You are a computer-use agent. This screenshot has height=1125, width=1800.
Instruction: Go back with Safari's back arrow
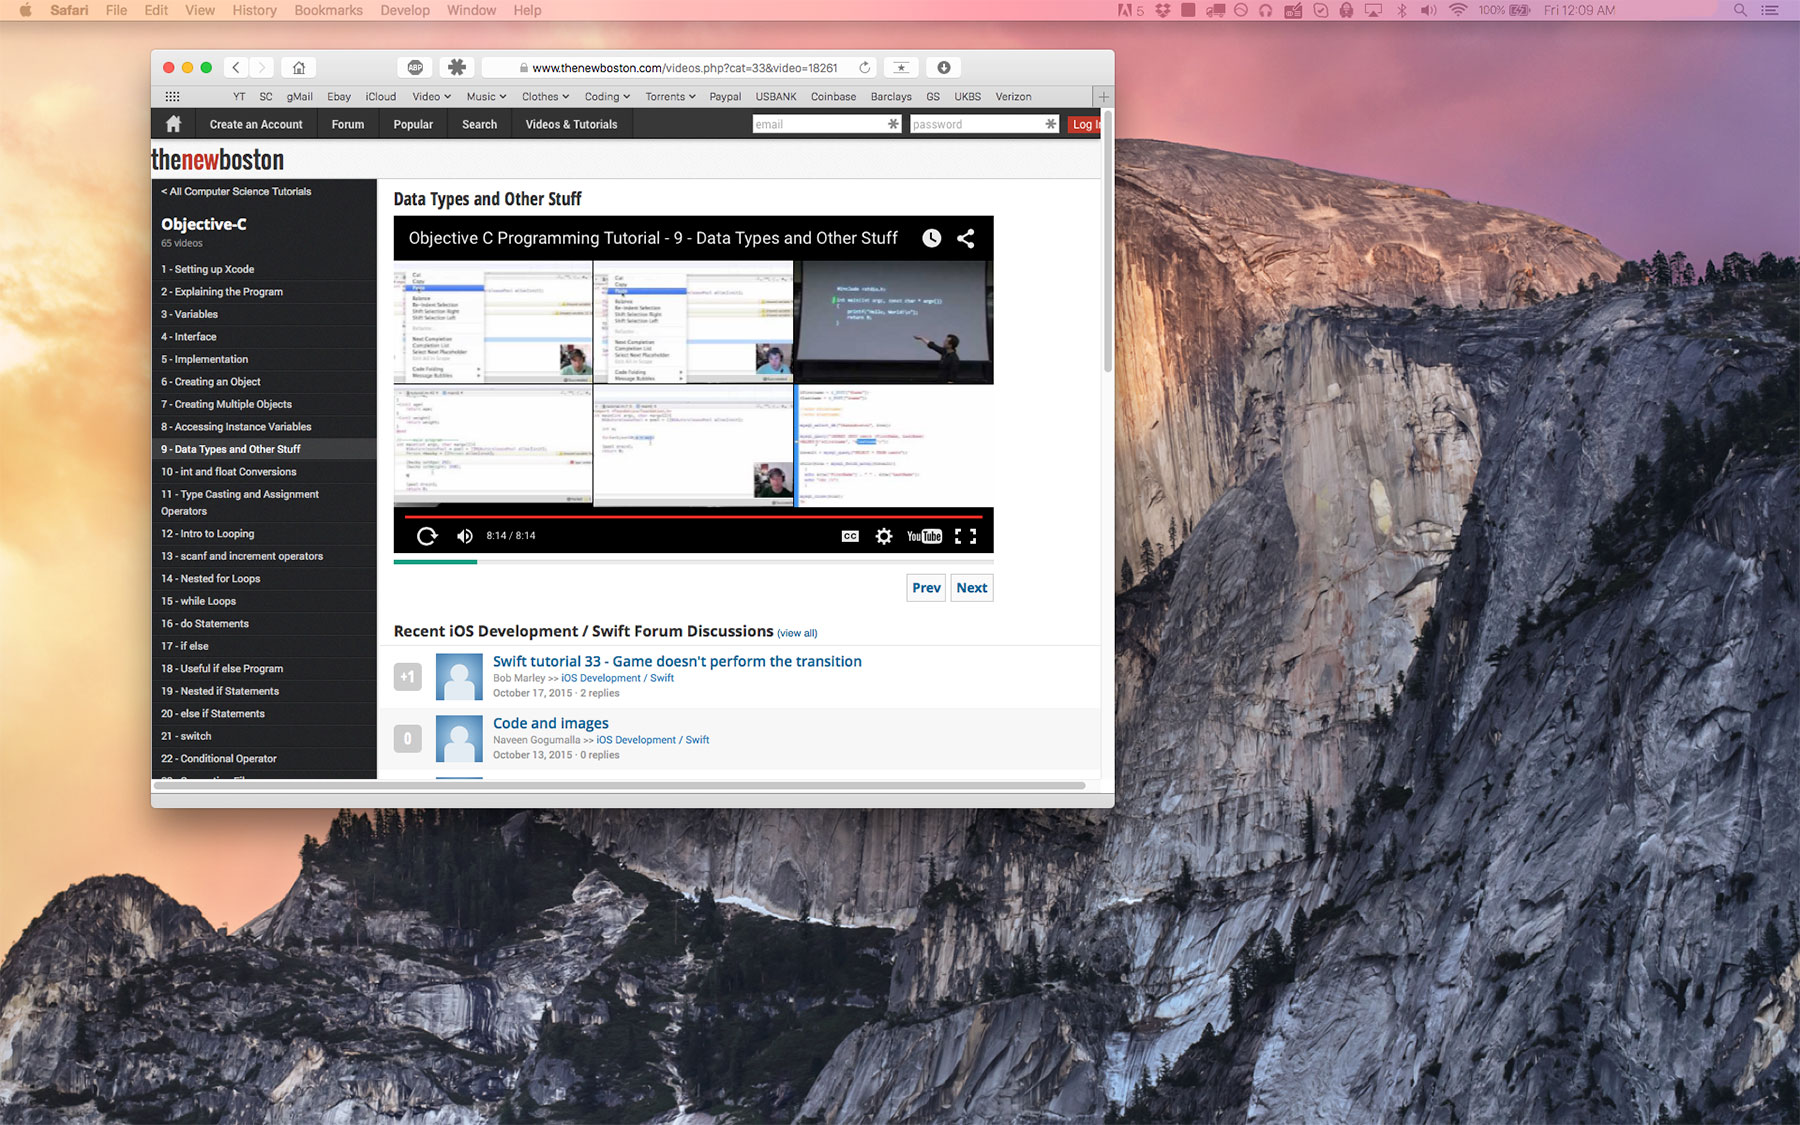[x=236, y=67]
